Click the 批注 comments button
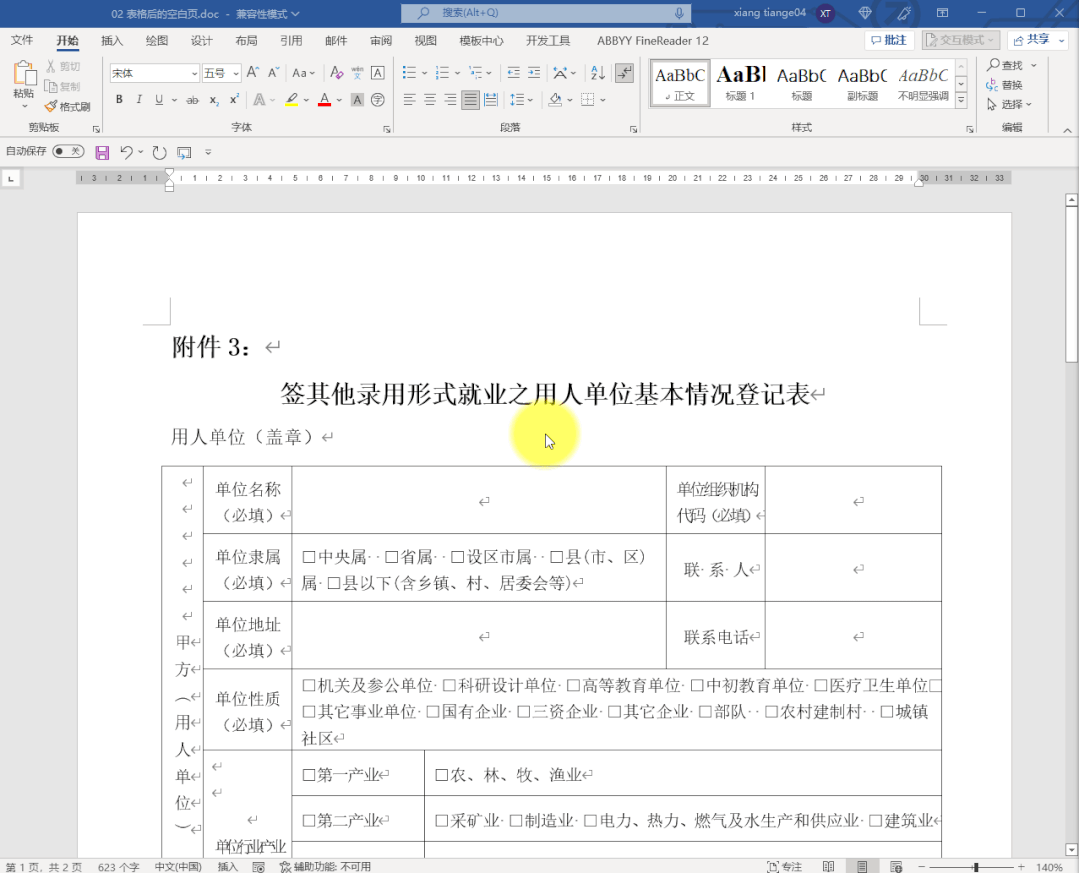Viewport: 1079px width, 873px height. point(888,39)
